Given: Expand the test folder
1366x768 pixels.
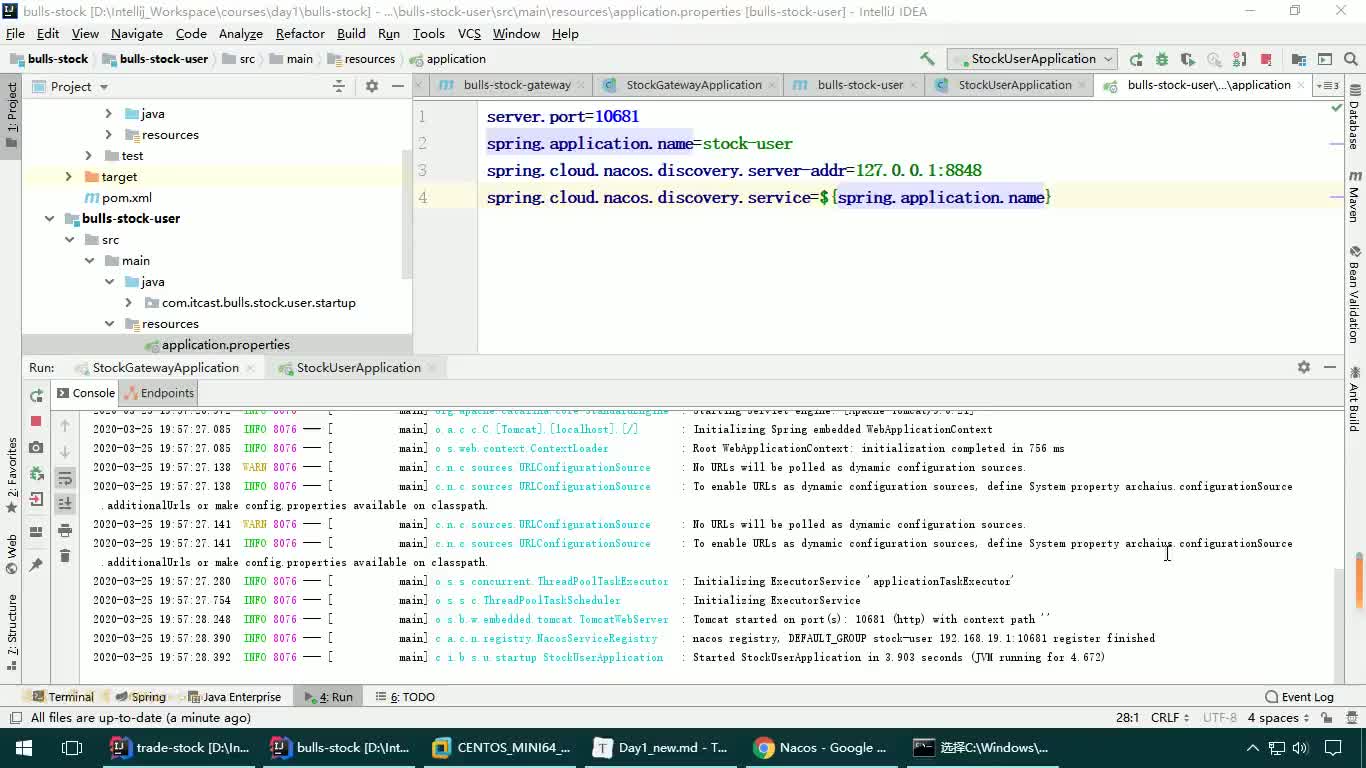Looking at the screenshot, I should tap(88, 155).
